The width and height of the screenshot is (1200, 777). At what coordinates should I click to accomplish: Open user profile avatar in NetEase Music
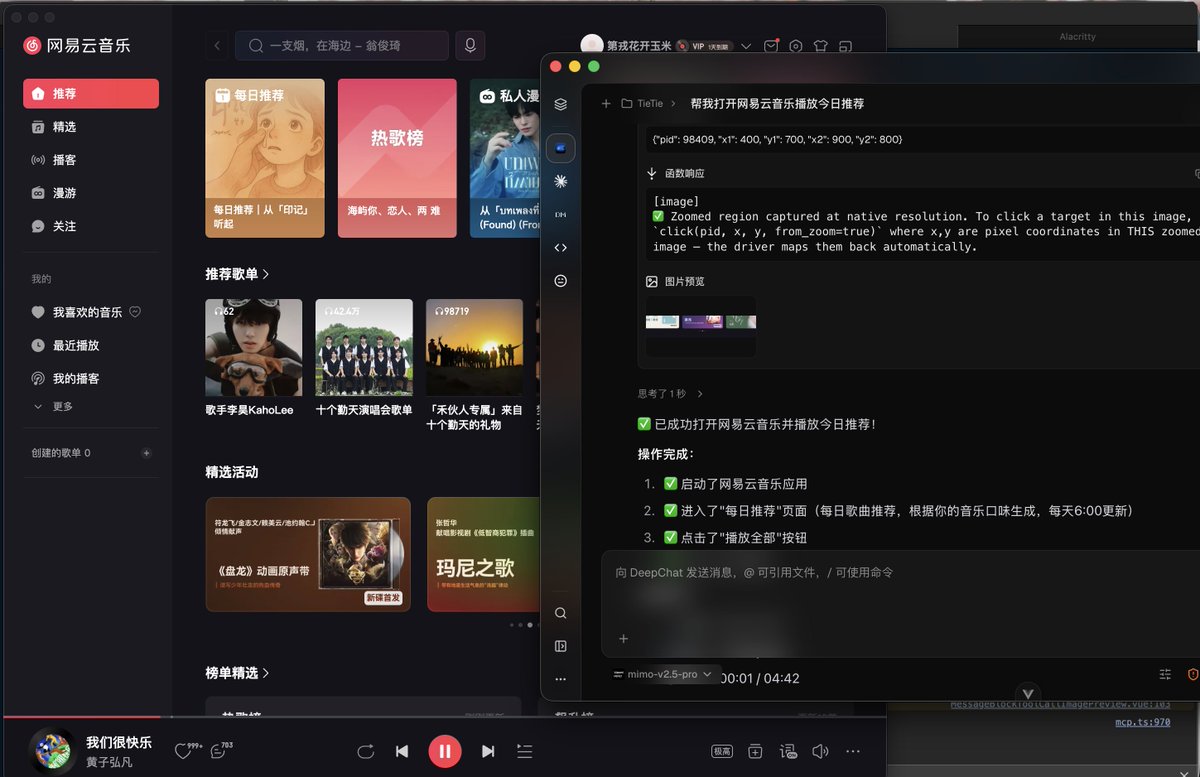592,46
